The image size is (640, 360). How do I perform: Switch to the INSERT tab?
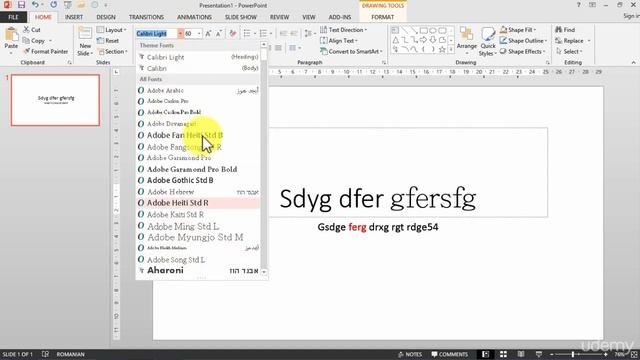click(x=73, y=17)
